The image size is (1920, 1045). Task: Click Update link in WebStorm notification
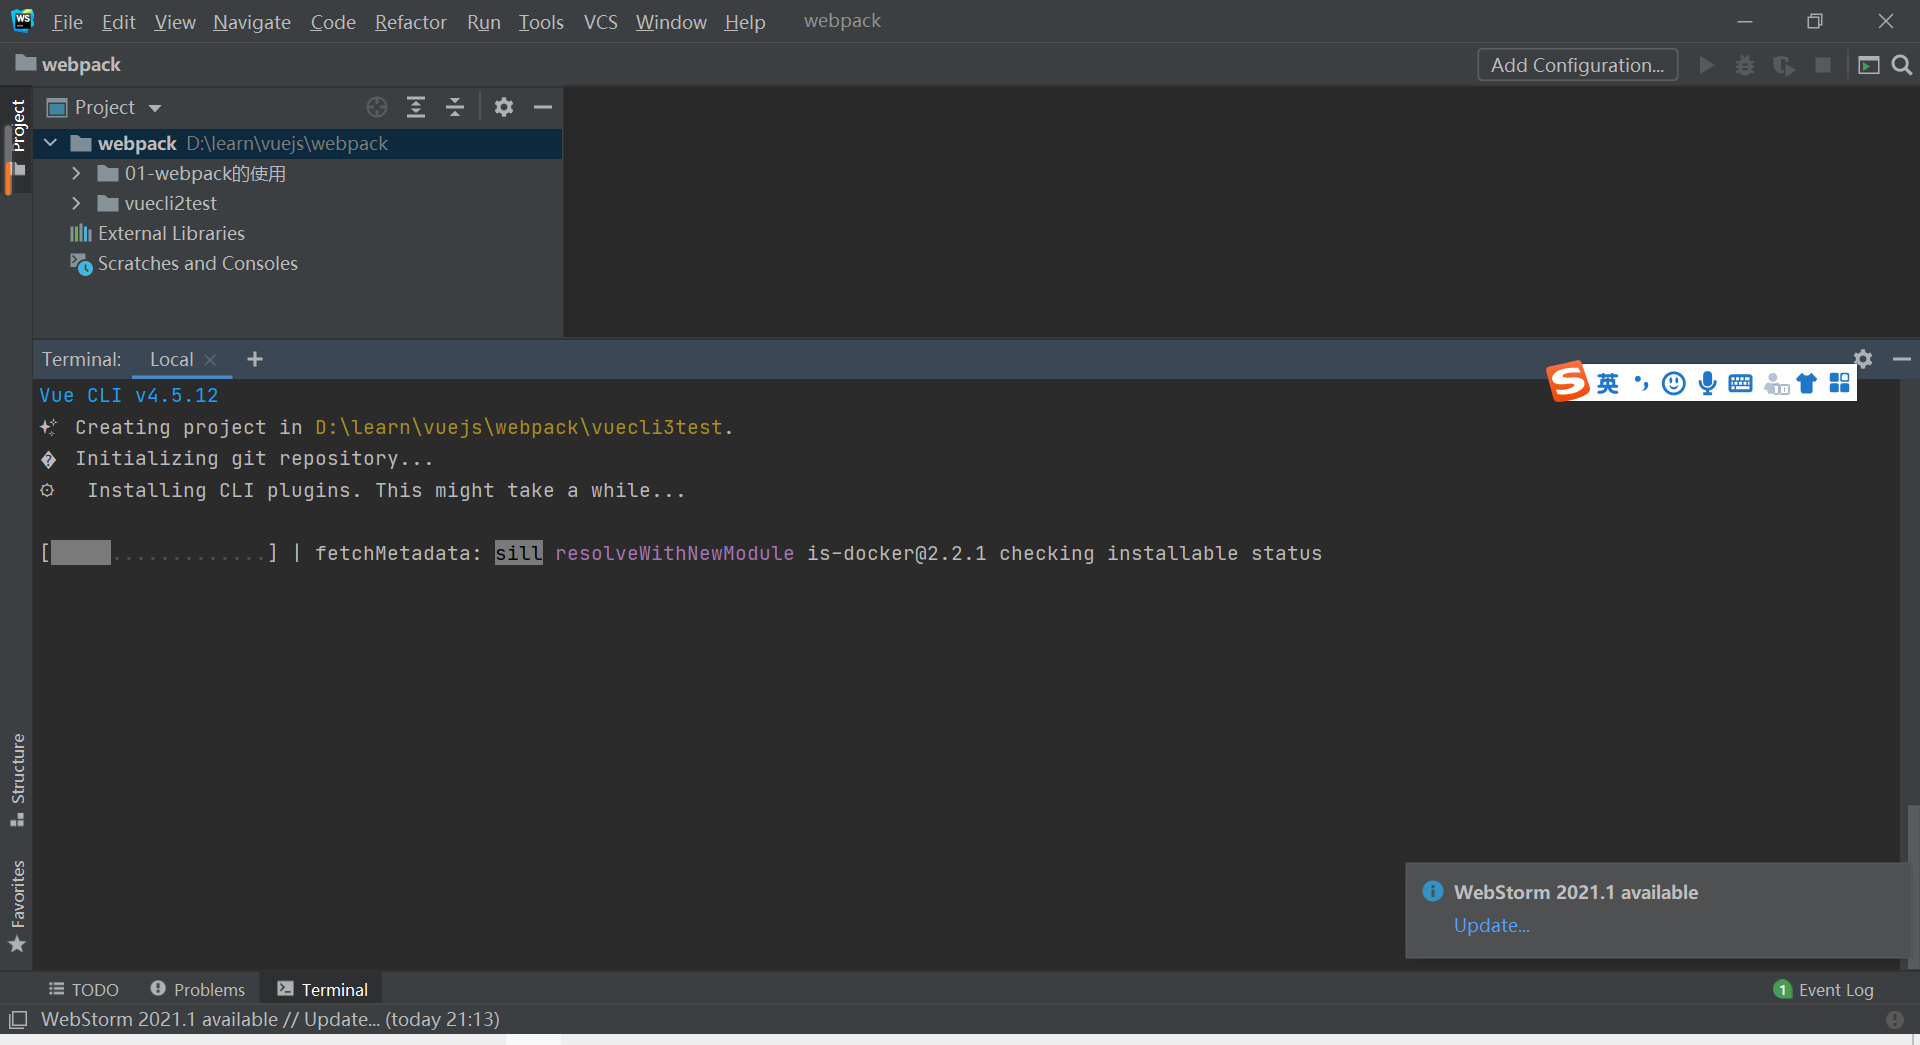pyautogui.click(x=1491, y=926)
